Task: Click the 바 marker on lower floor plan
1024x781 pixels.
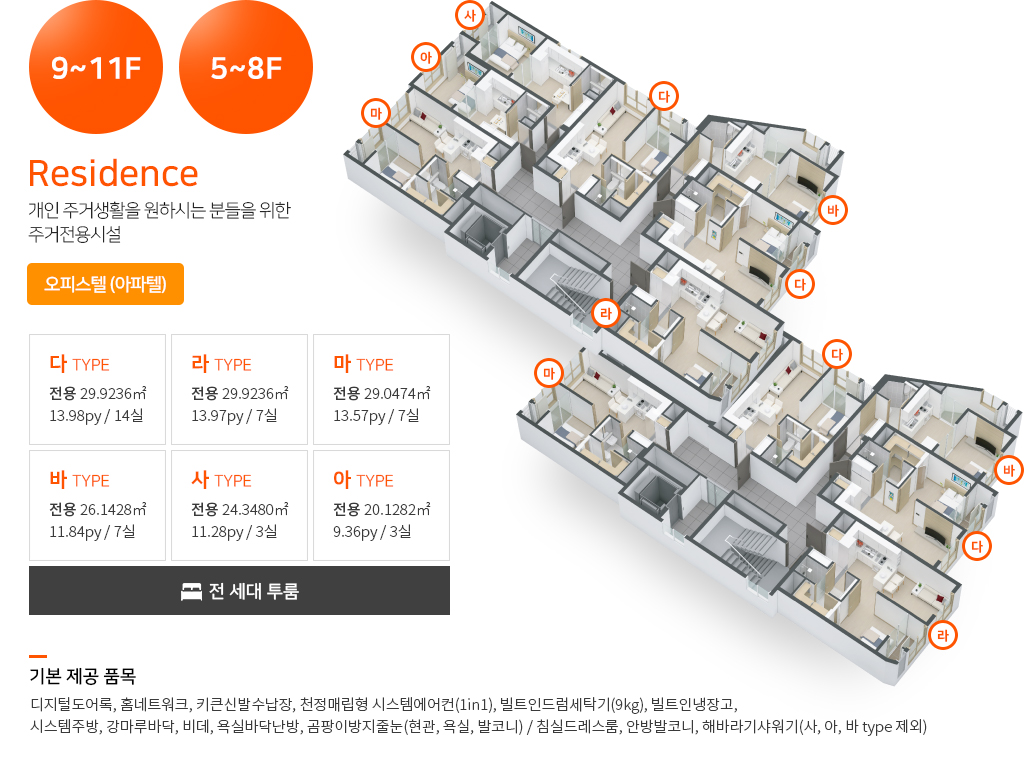Action: (x=1009, y=470)
